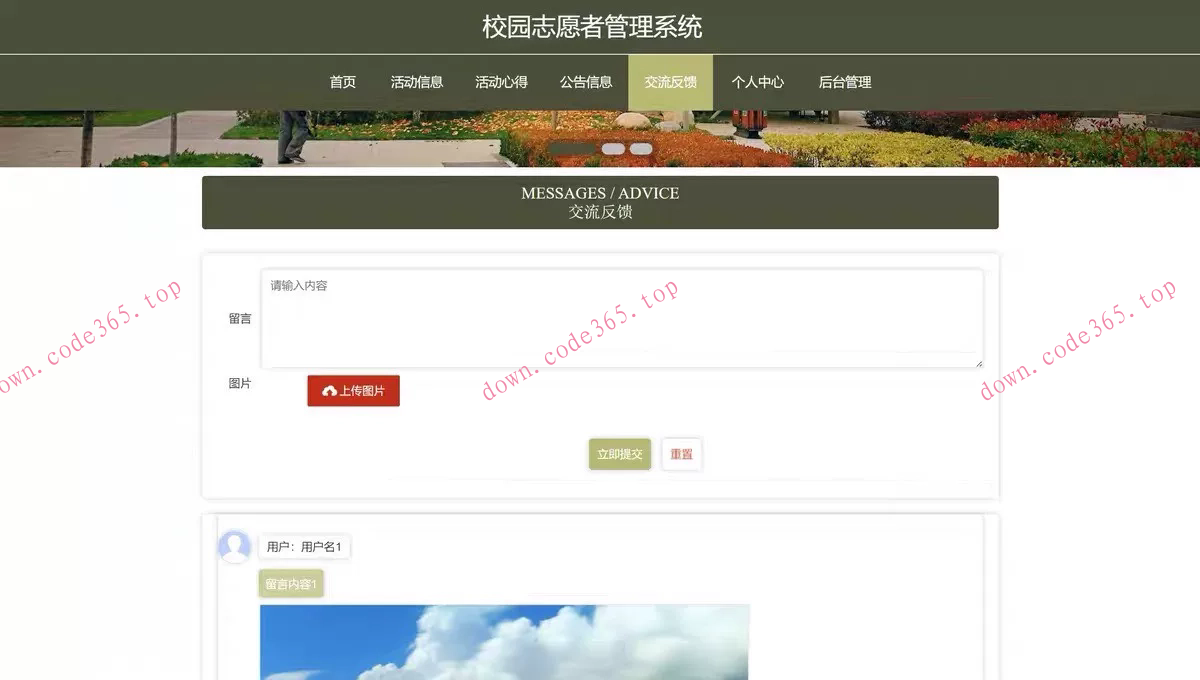Open the 活动心得 navigation item
Viewport: 1200px width, 680px height.
click(501, 83)
